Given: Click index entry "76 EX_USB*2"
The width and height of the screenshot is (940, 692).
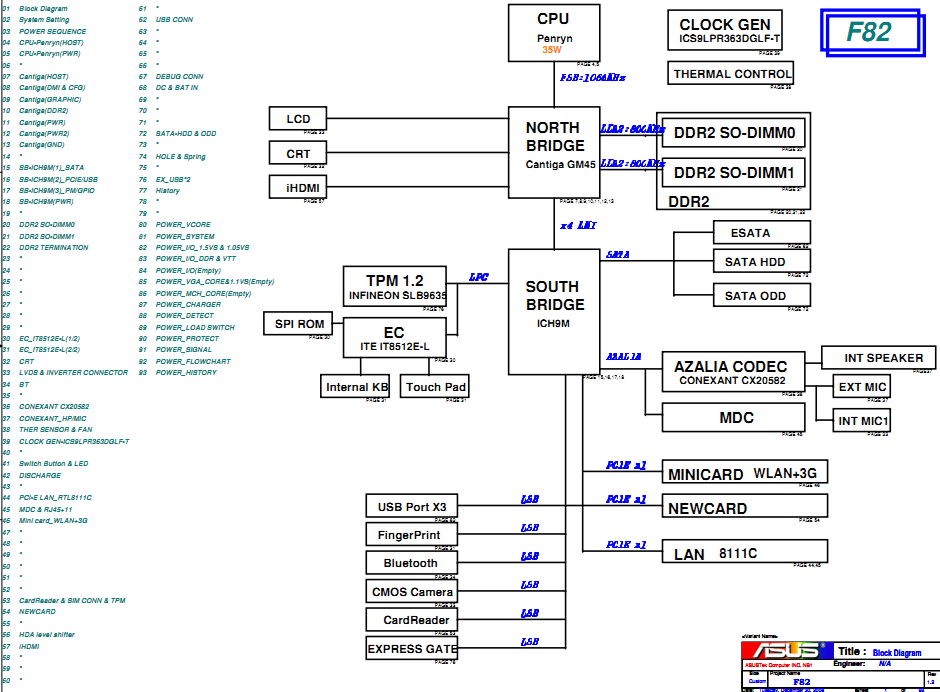Looking at the screenshot, I should point(165,179).
